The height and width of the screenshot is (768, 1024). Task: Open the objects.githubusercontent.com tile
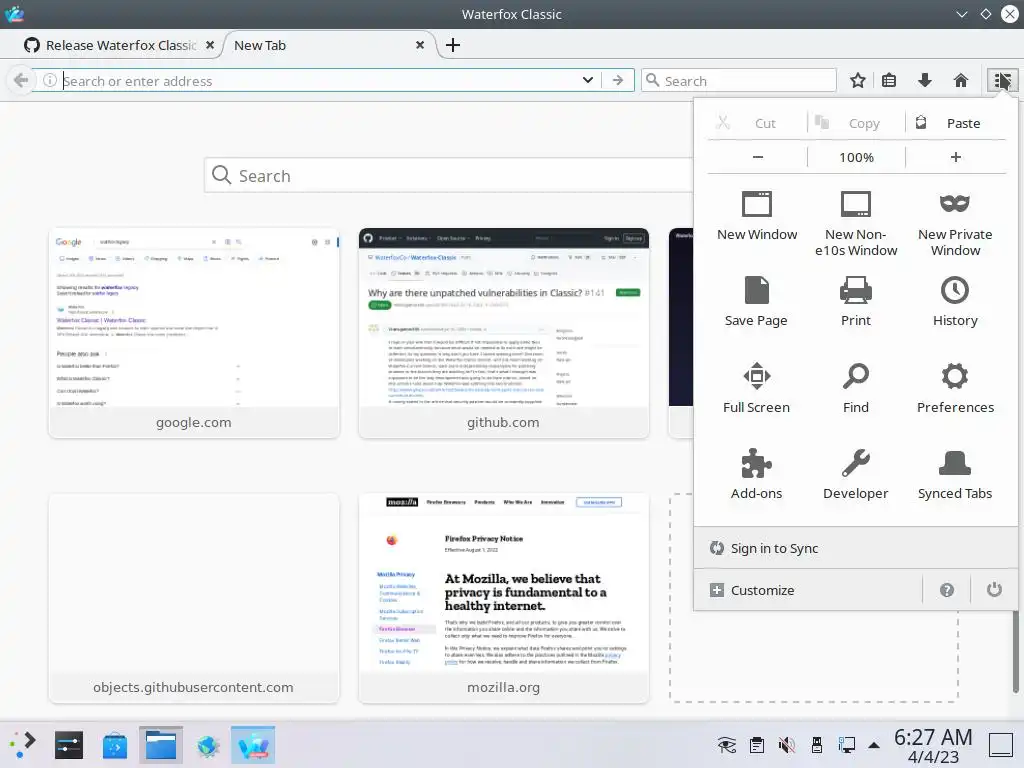194,598
